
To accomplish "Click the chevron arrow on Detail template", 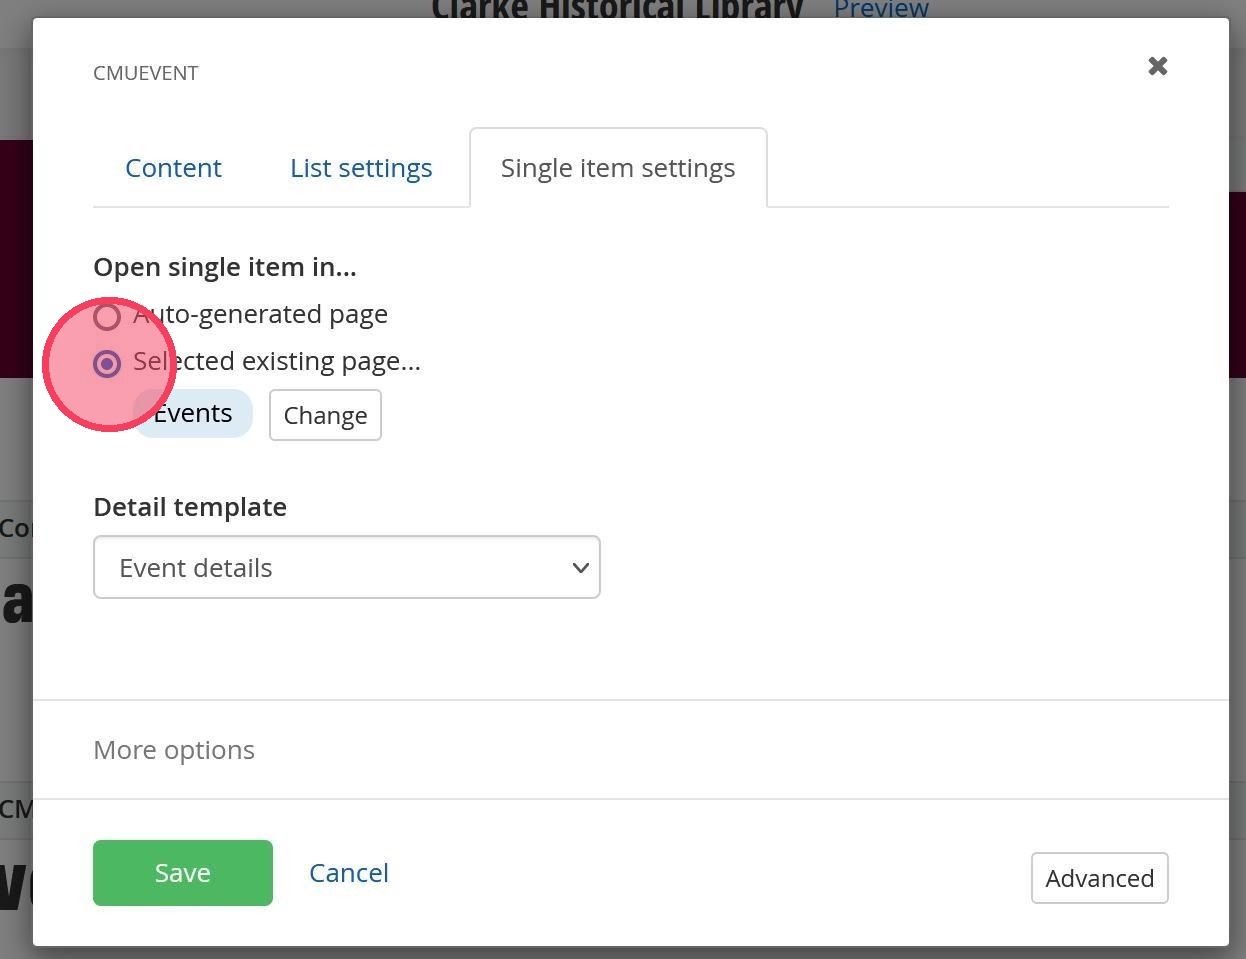I will click(x=580, y=568).
